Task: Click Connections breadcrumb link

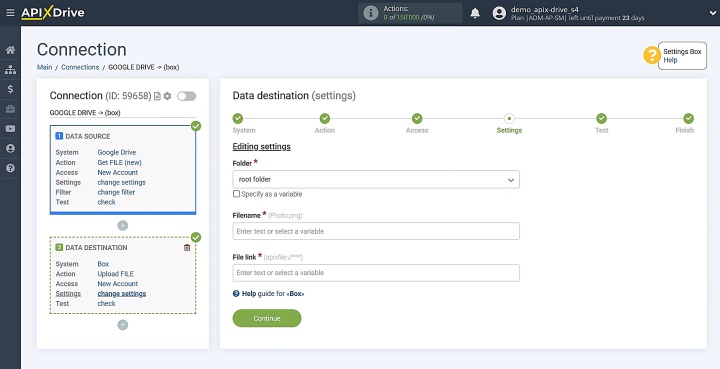Action: [x=80, y=67]
